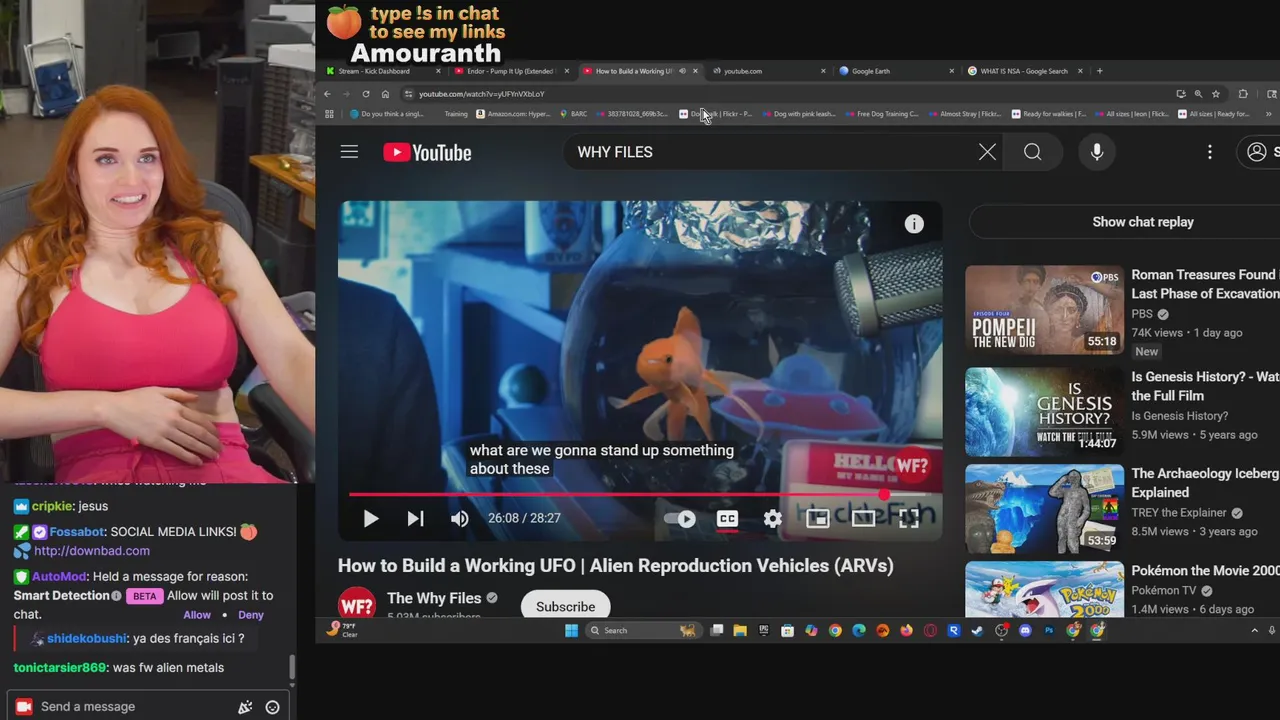The width and height of the screenshot is (1280, 720).
Task: Open File Explorer from the taskbar
Action: [x=740, y=630]
